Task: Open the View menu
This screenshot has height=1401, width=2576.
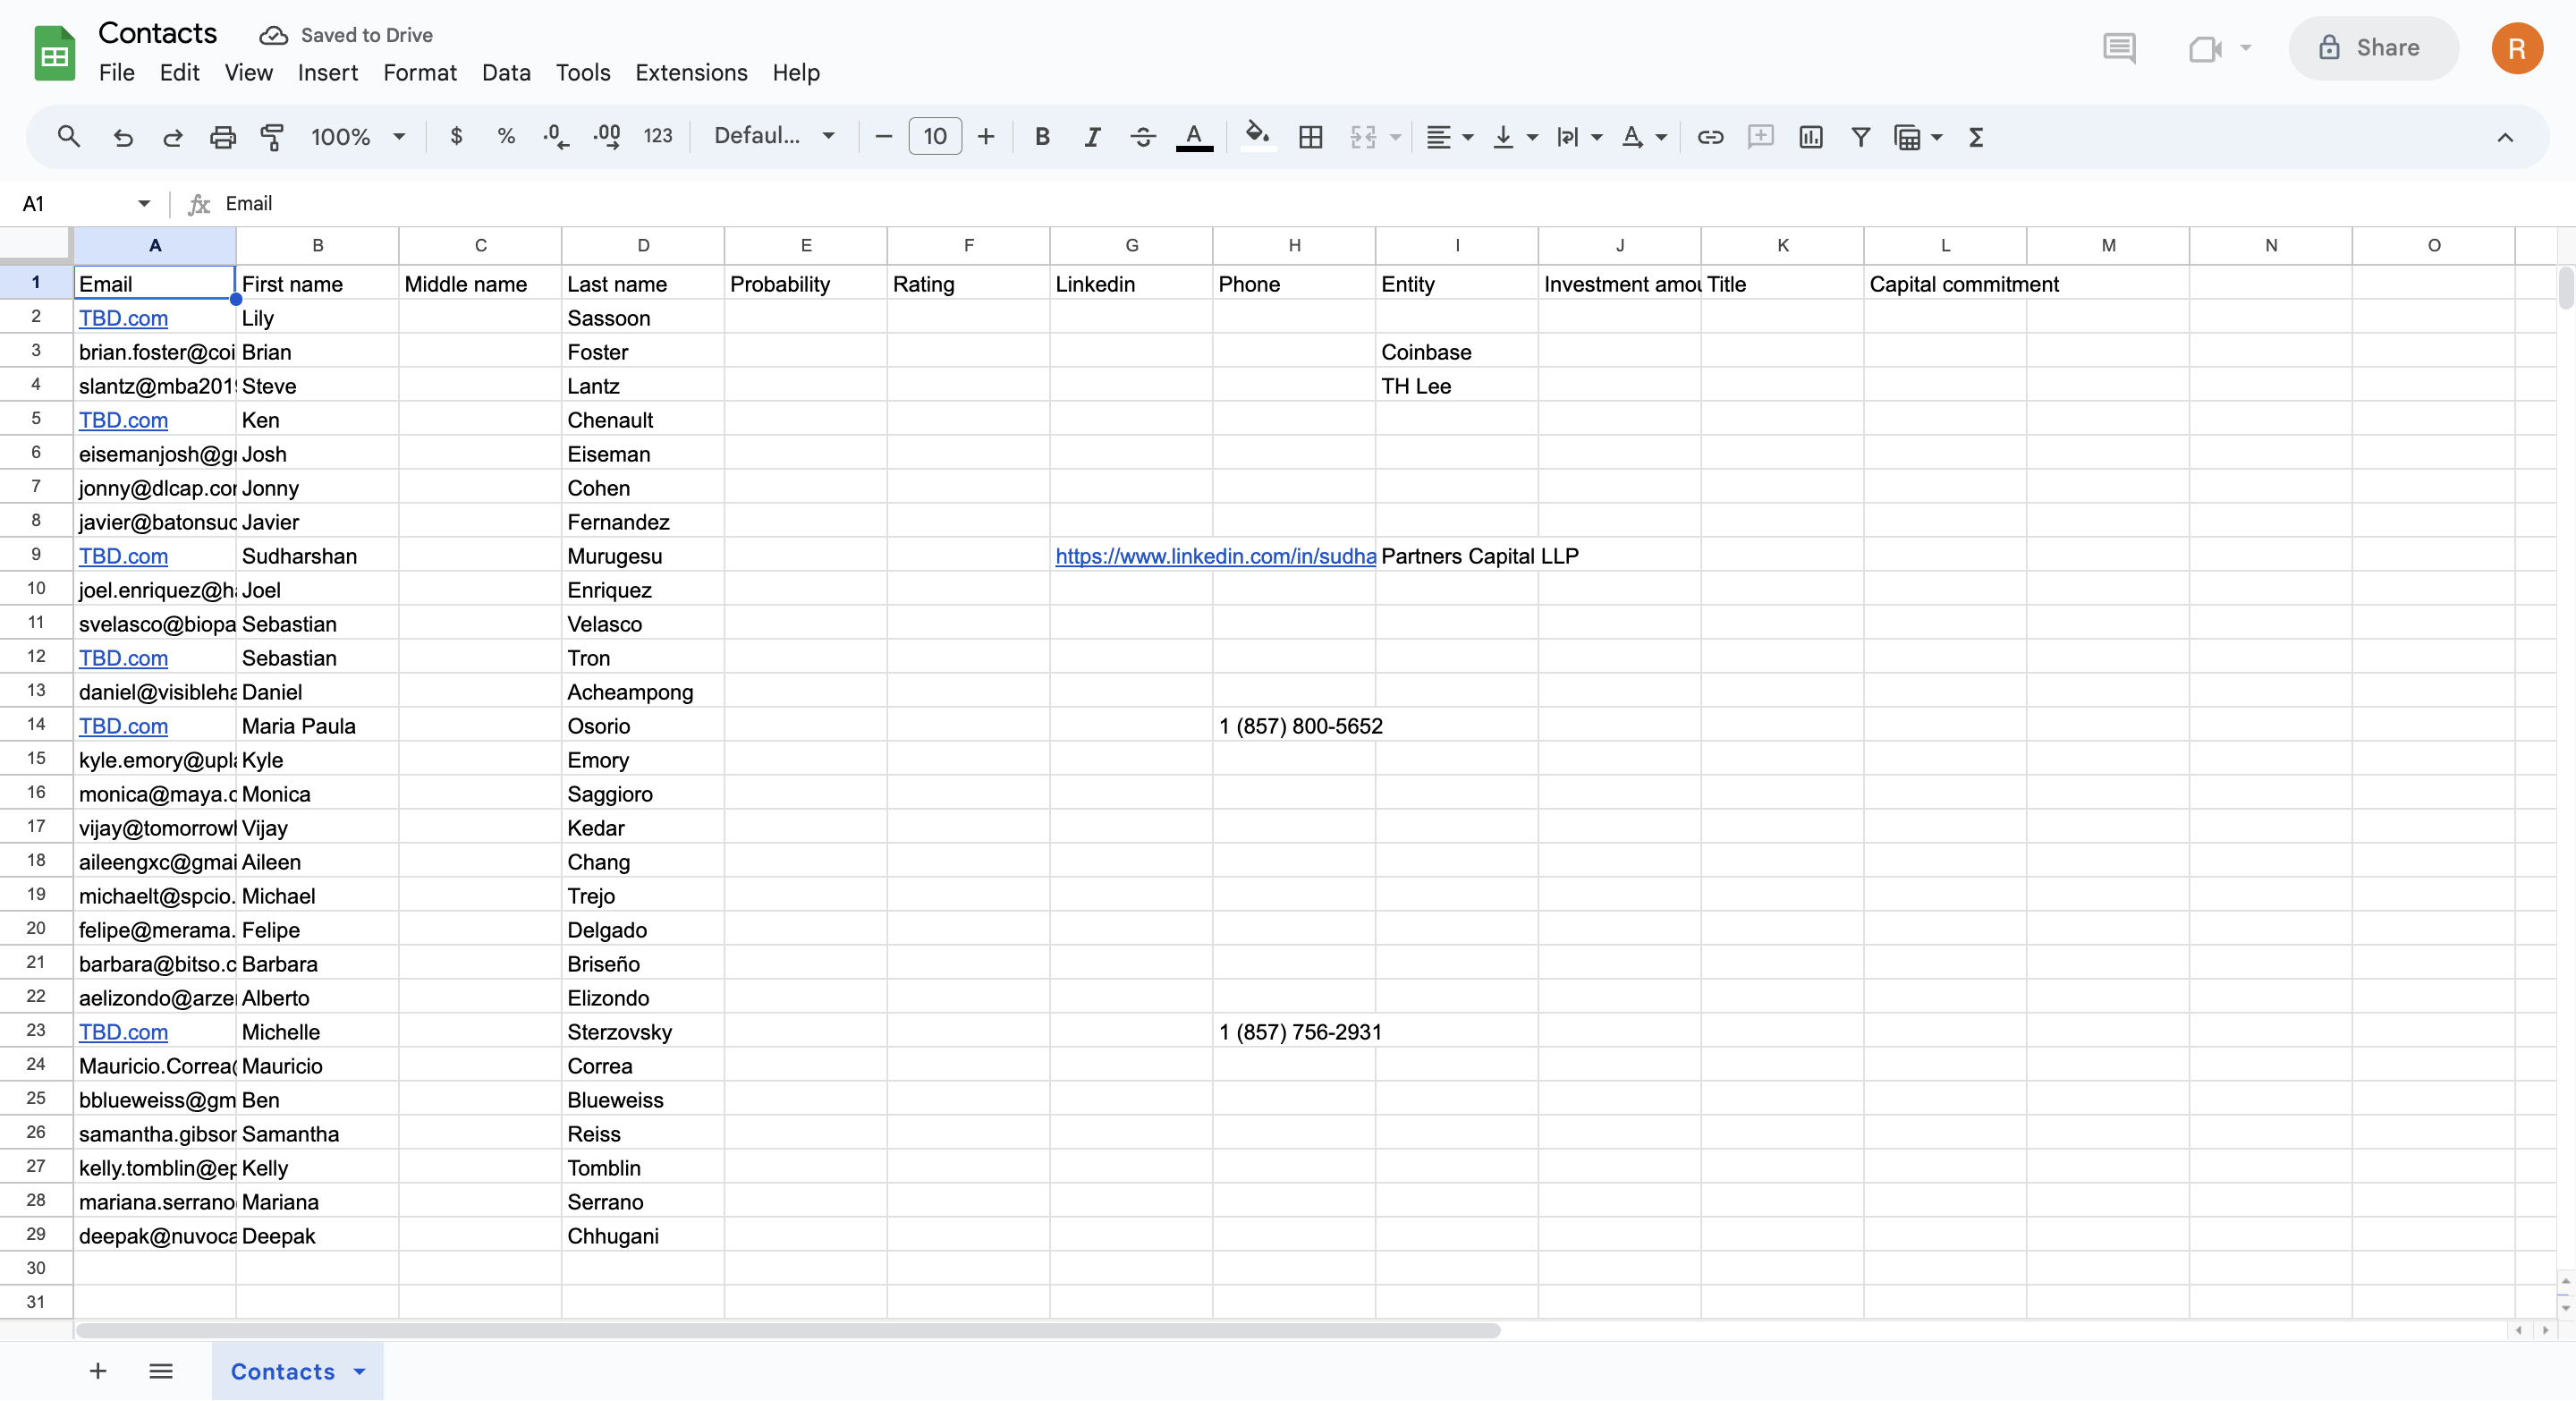Action: coord(248,72)
